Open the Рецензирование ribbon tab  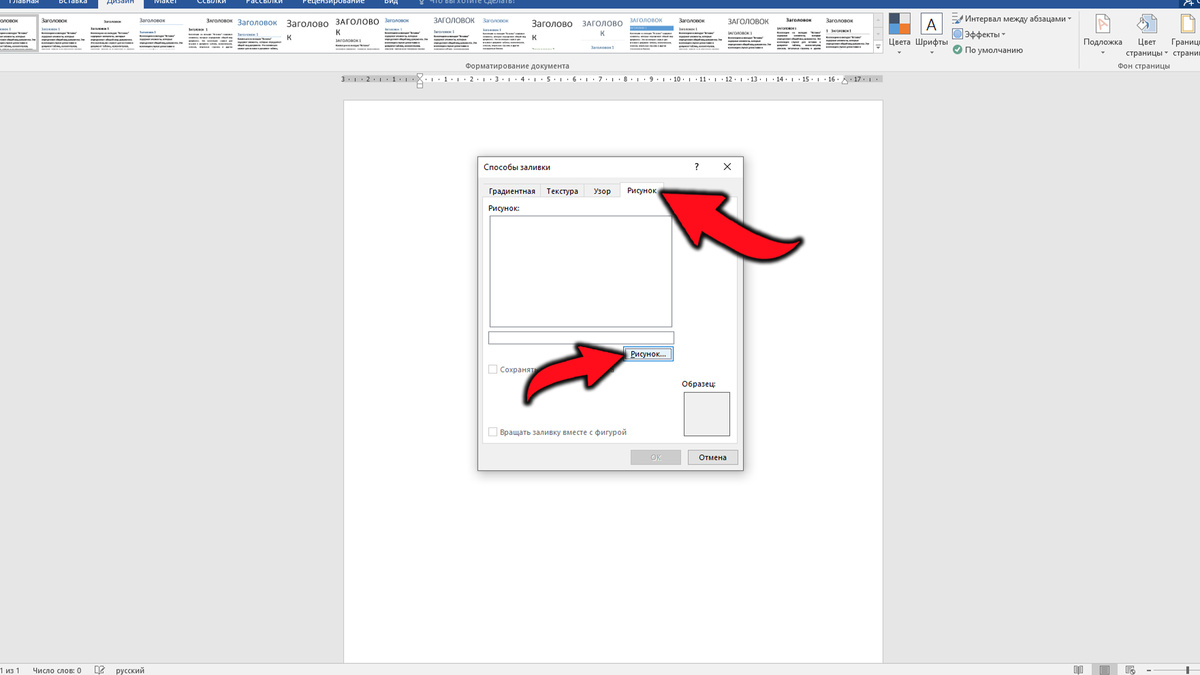pyautogui.click(x=332, y=3)
